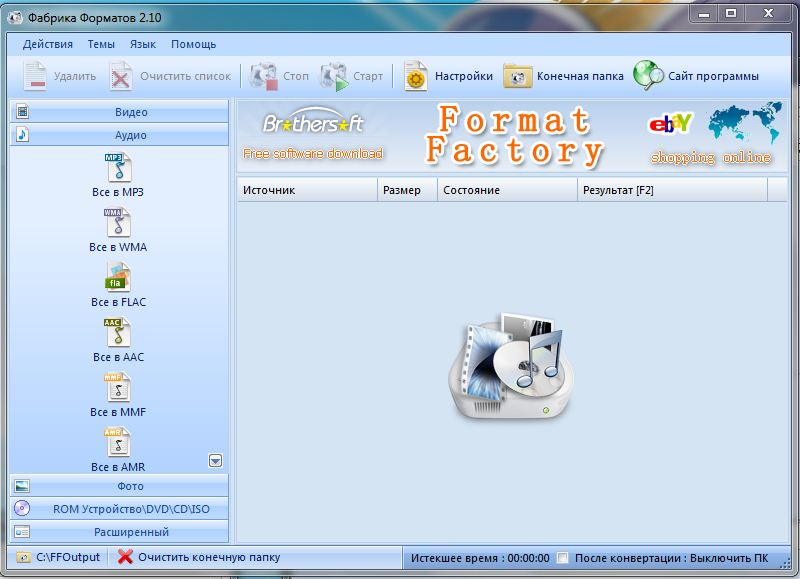This screenshot has height=579, width=800.
Task: Select the Все в FLAC icon
Action: coord(118,277)
